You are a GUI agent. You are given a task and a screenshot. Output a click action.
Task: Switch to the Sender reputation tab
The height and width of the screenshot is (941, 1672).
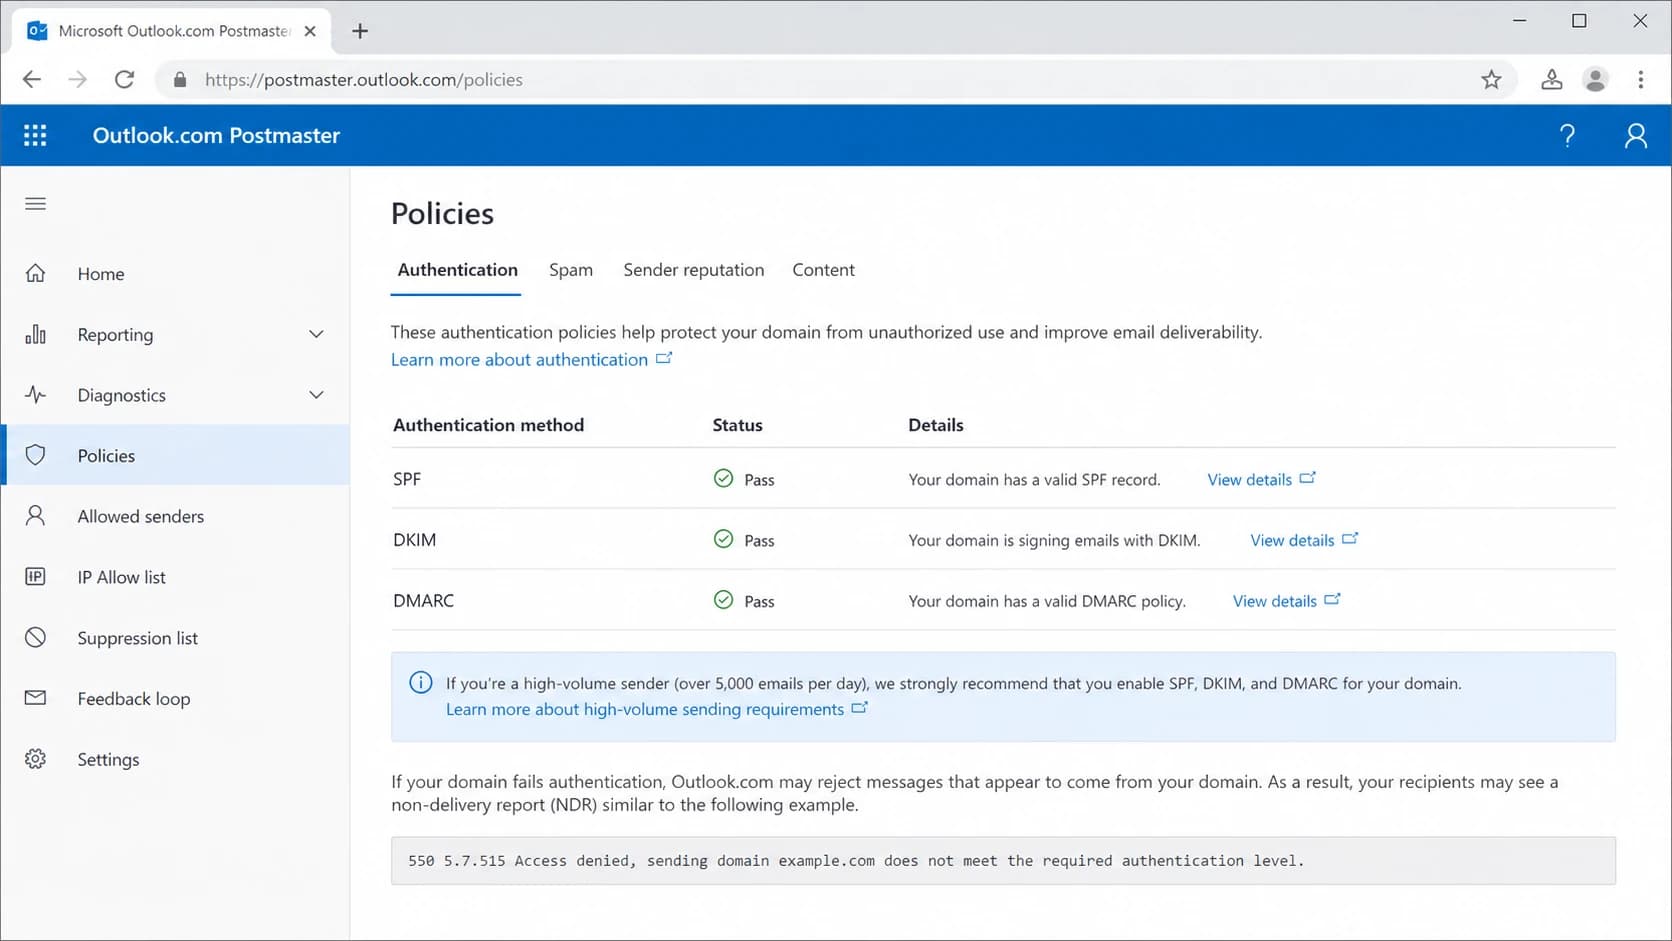tap(694, 270)
